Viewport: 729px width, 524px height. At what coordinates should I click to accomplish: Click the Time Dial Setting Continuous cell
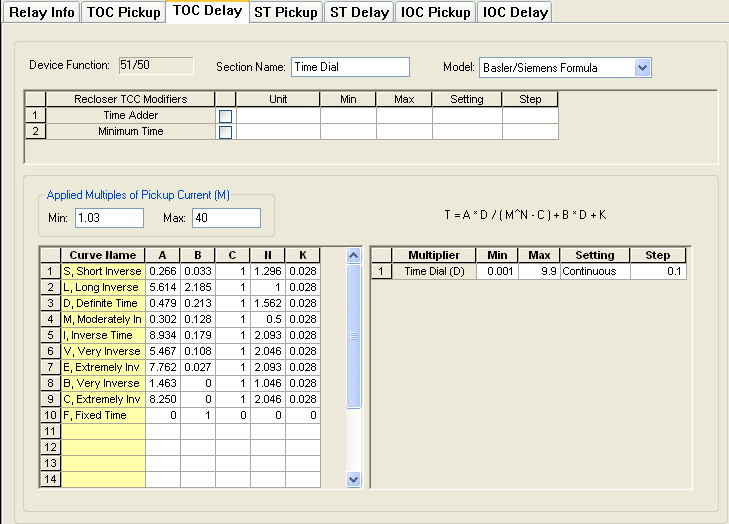(595, 271)
